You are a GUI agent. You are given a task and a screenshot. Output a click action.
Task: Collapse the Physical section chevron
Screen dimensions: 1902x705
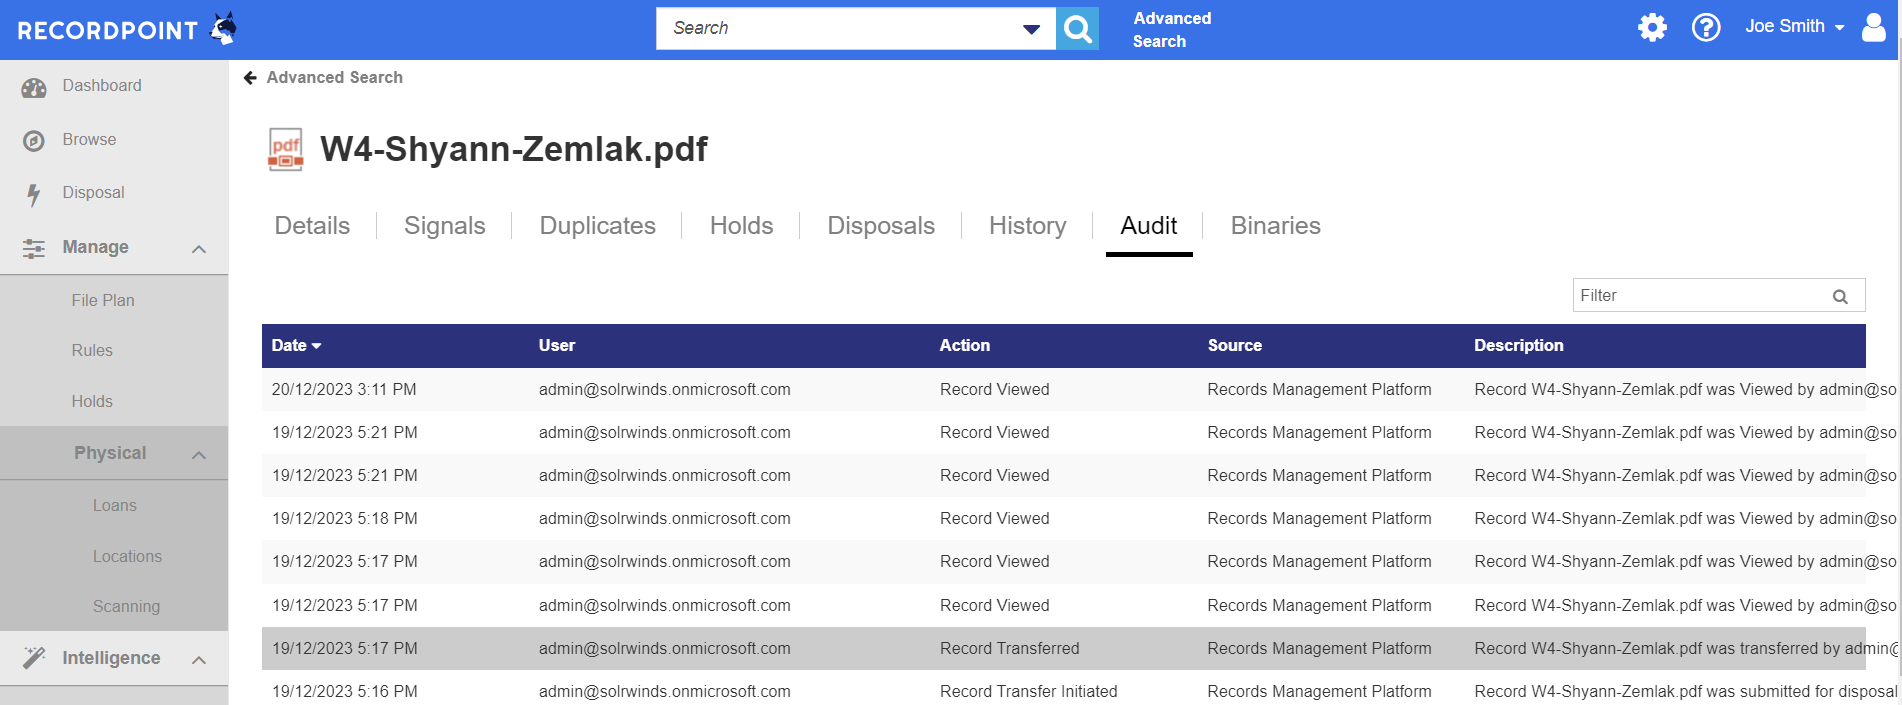coord(199,455)
